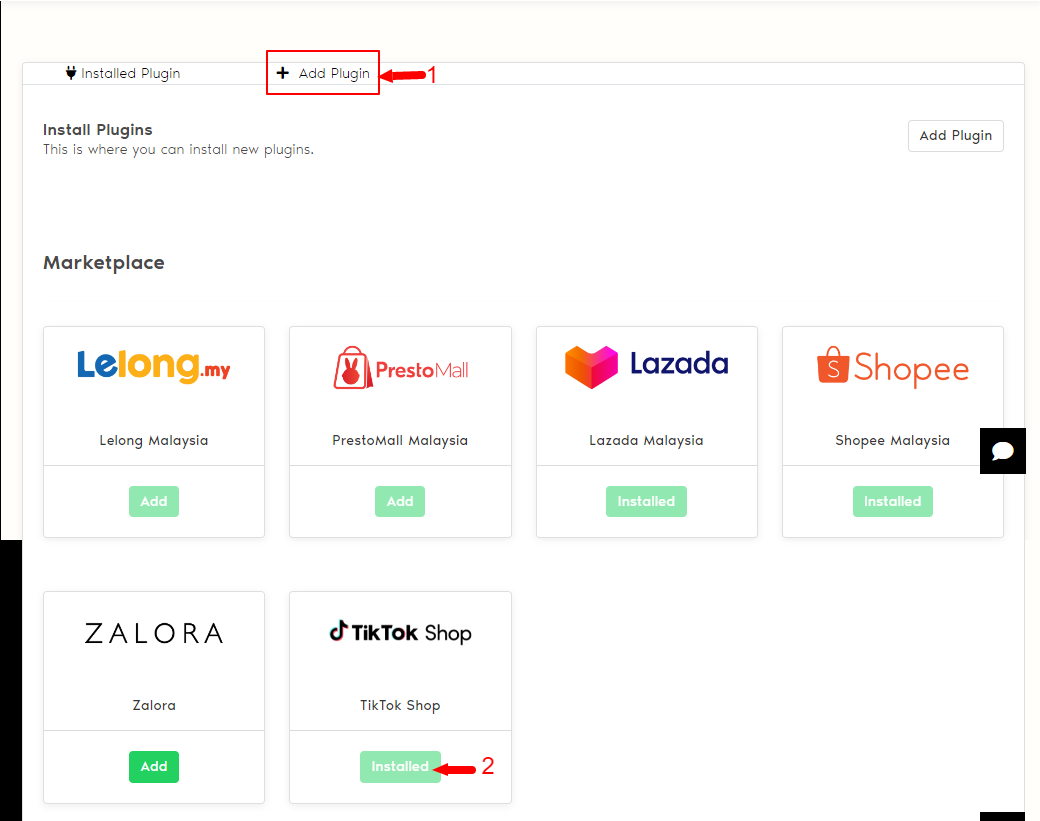This screenshot has width=1040, height=821.
Task: Click Installed button under Lazada Malaysia
Action: pos(646,501)
